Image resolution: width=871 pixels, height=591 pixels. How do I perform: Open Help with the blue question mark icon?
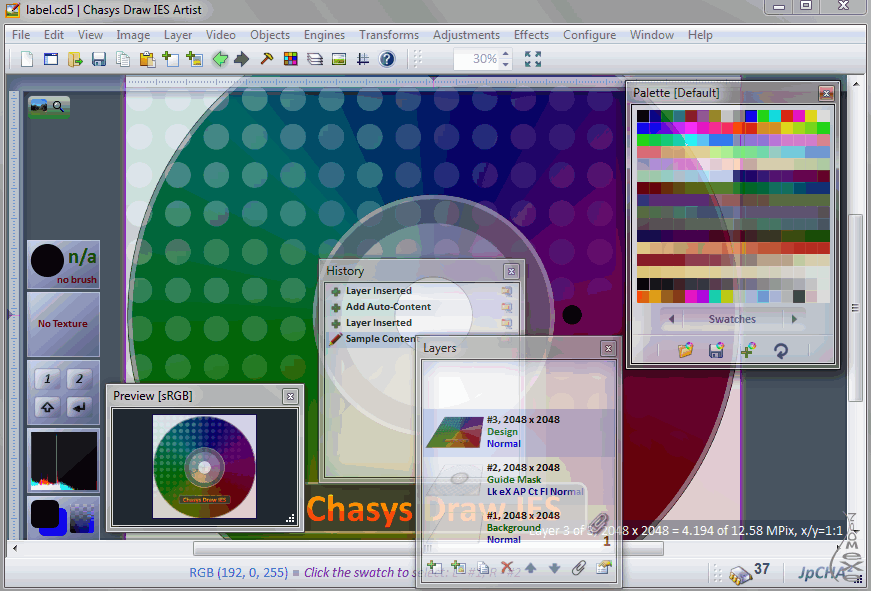387,59
